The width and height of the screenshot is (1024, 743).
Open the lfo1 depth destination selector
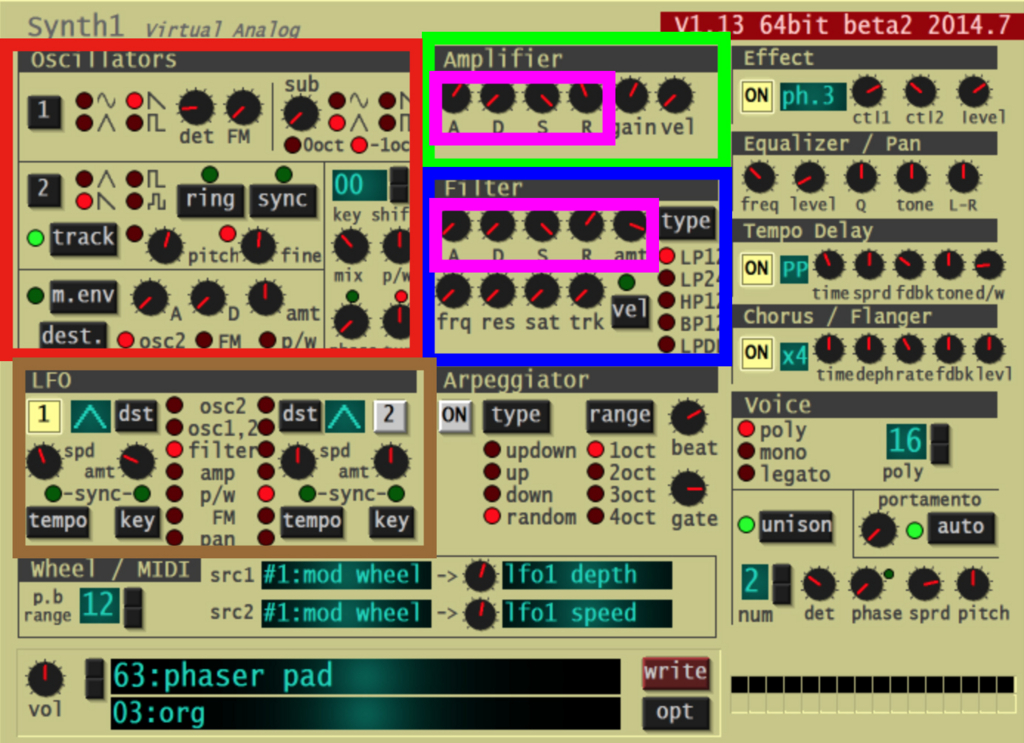[x=586, y=575]
